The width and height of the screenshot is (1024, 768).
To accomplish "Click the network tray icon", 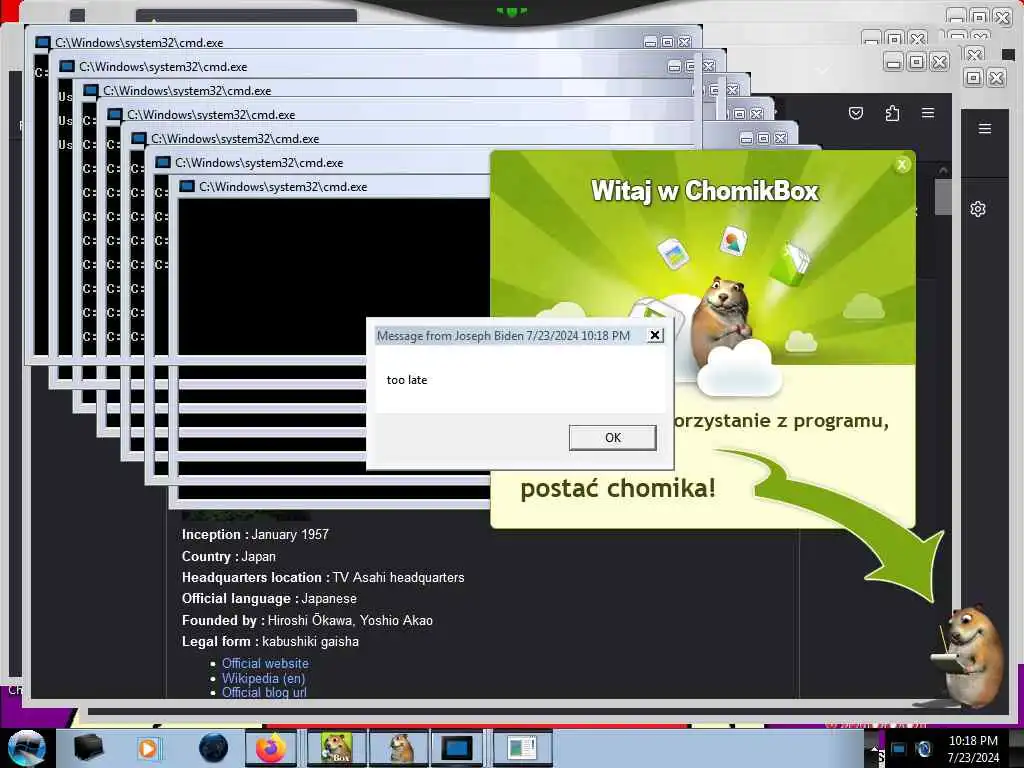I will click(899, 749).
